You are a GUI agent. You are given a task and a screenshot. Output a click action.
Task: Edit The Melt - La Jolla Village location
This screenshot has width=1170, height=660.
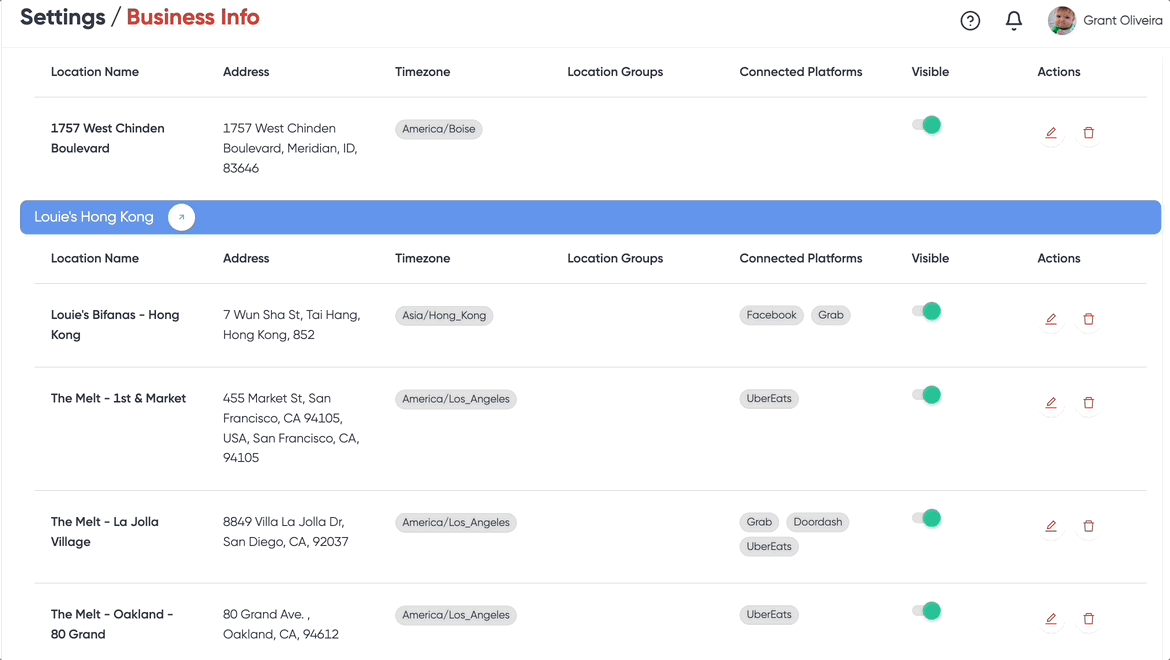tap(1051, 526)
